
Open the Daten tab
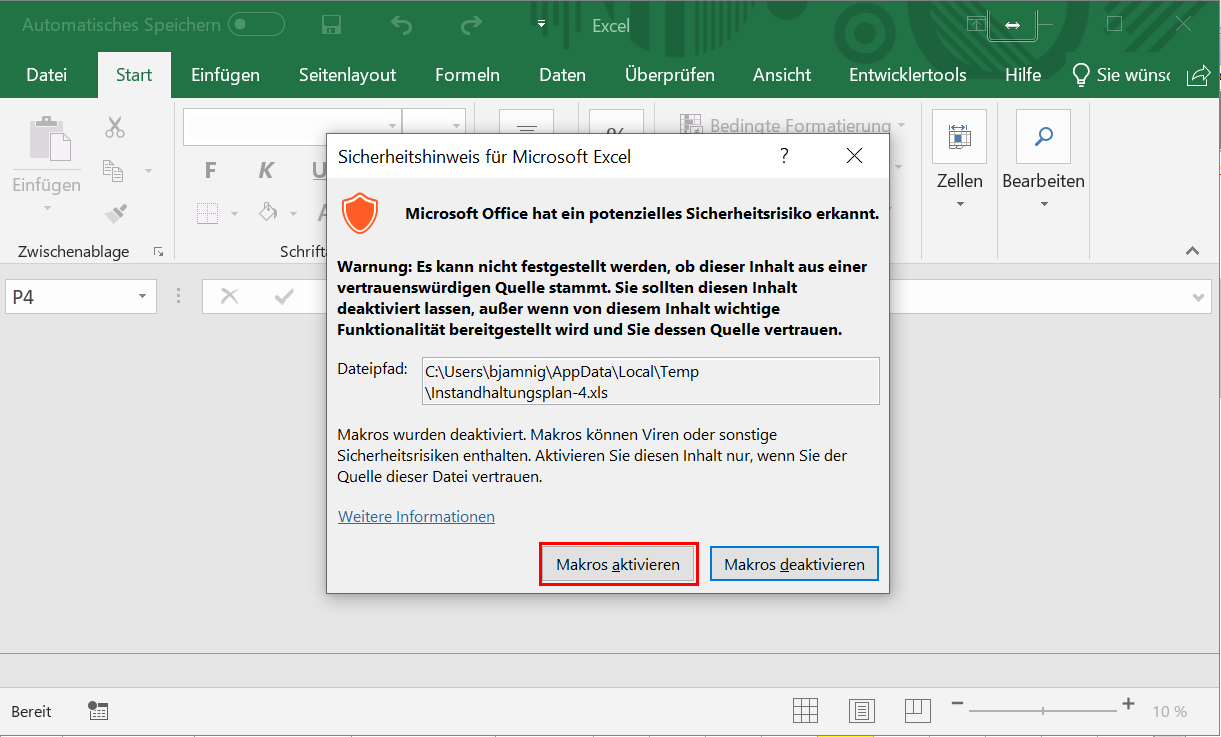coord(562,75)
